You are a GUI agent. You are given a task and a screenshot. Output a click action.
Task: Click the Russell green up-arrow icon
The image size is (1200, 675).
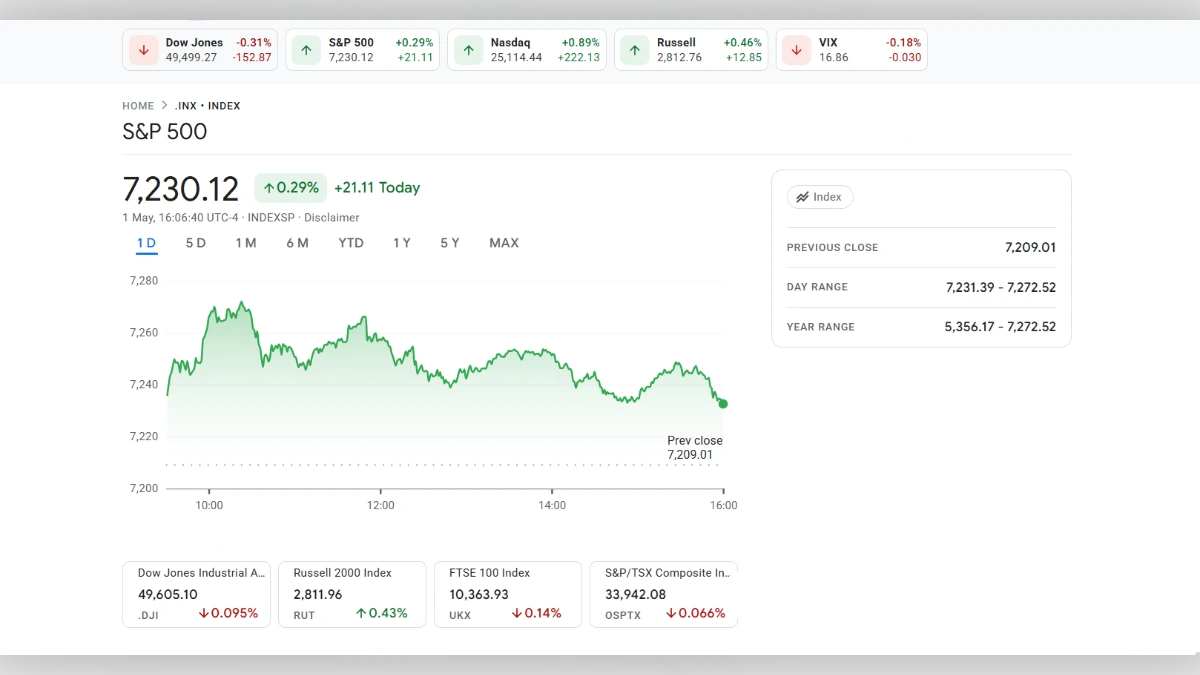click(634, 50)
